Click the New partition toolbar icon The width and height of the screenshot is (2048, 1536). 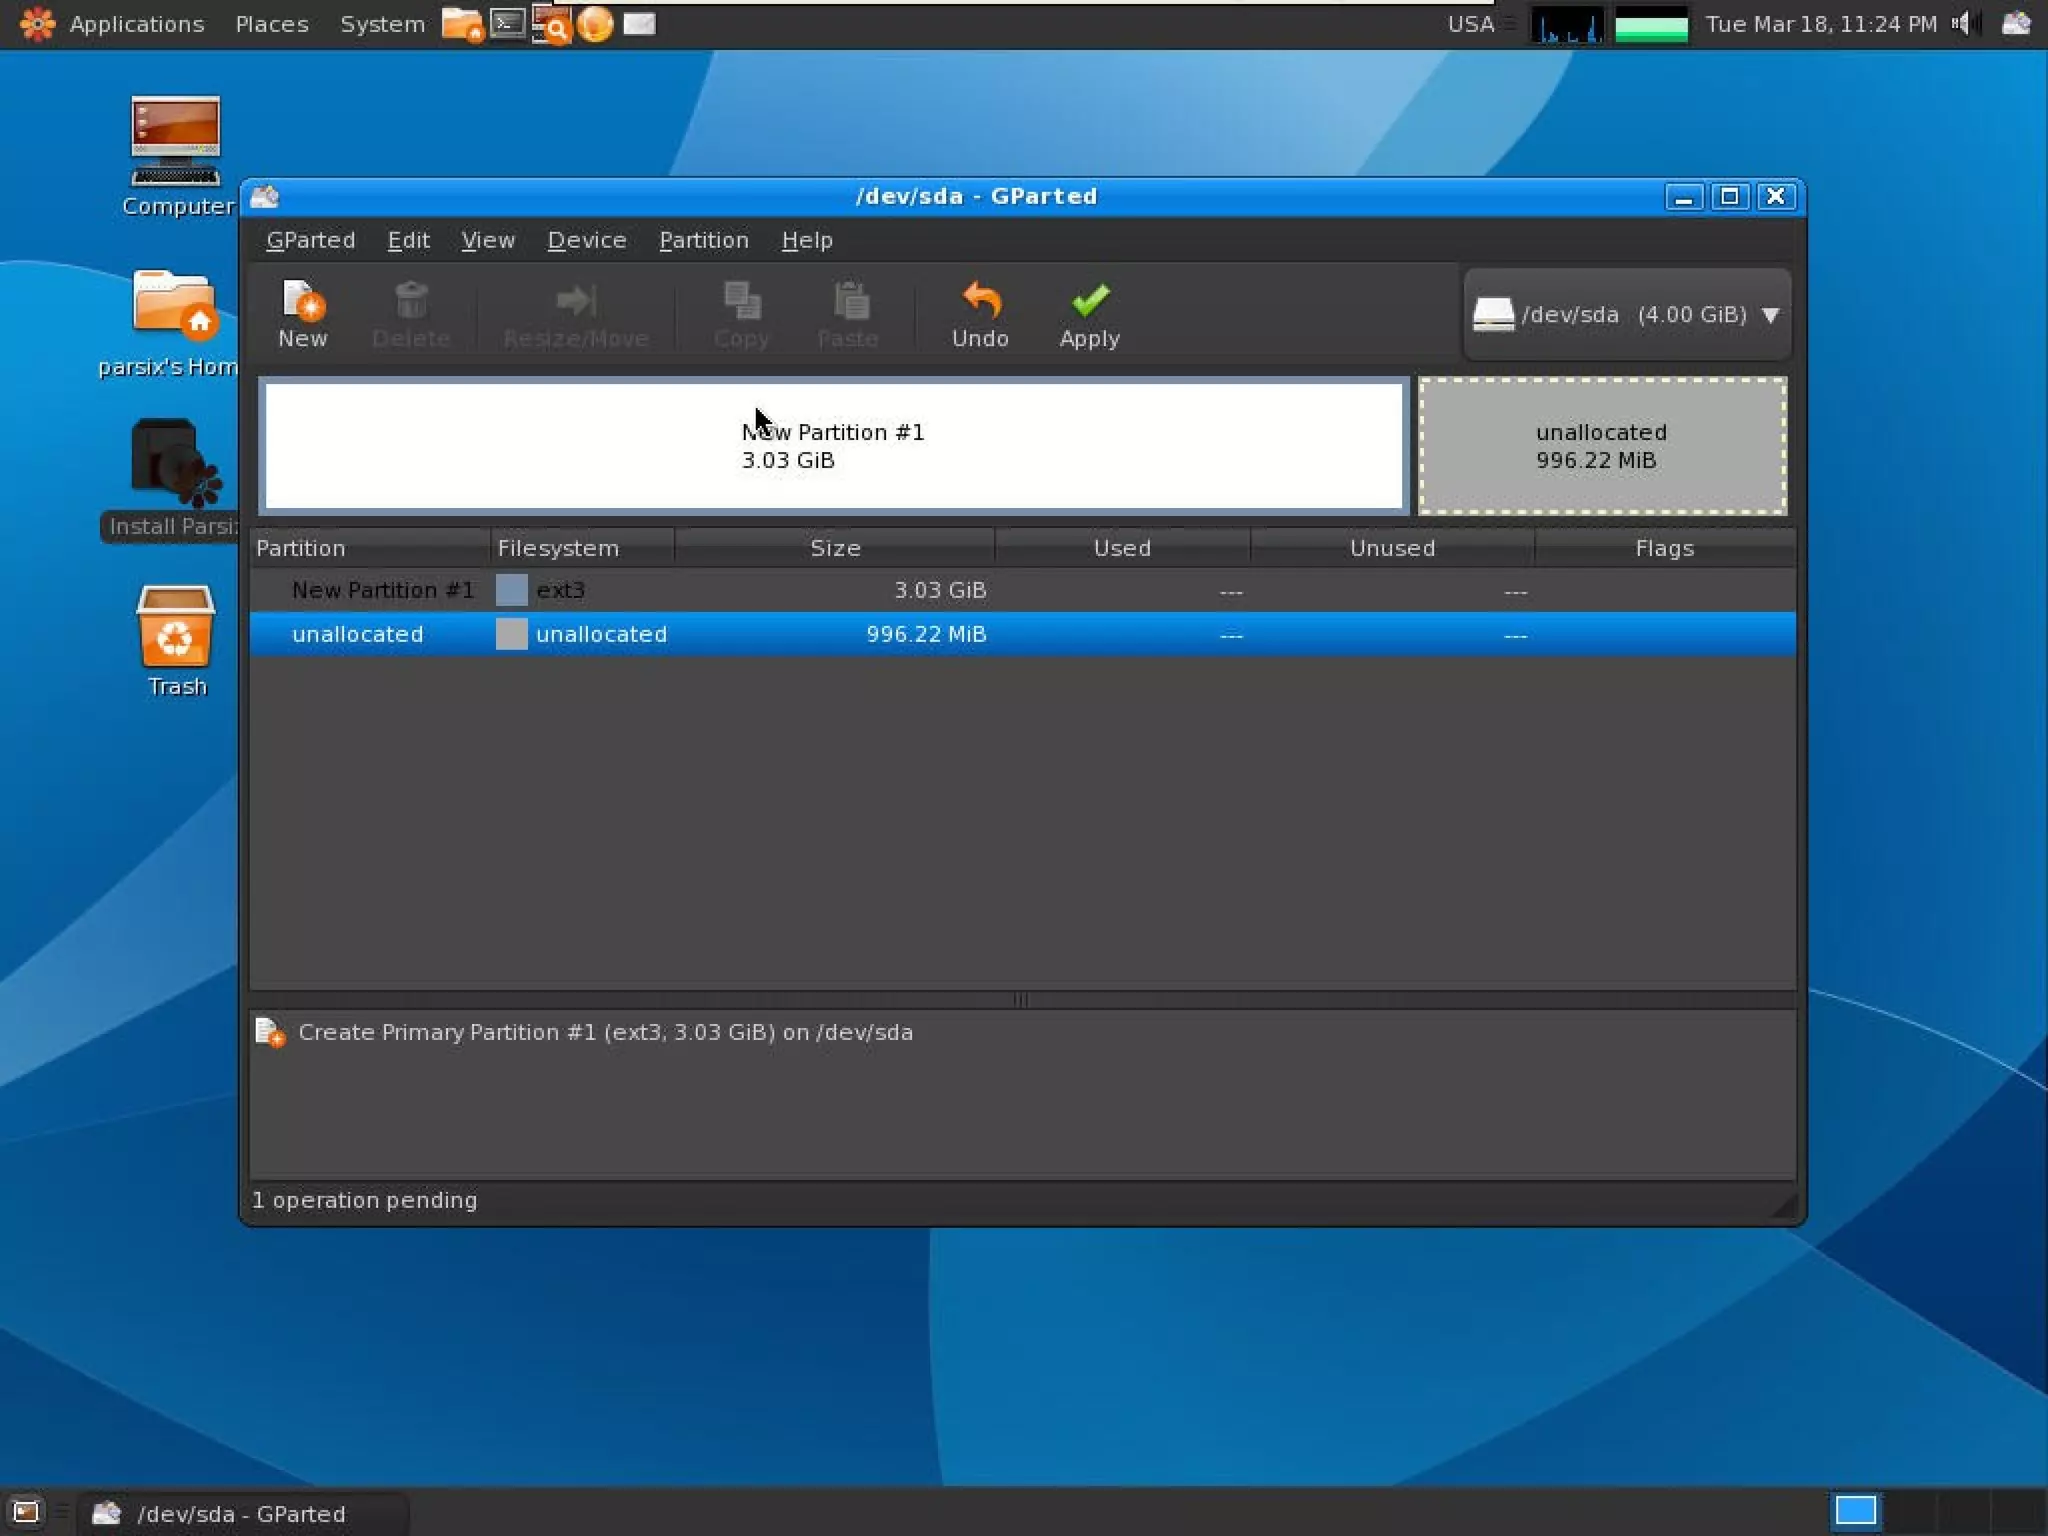(x=302, y=313)
